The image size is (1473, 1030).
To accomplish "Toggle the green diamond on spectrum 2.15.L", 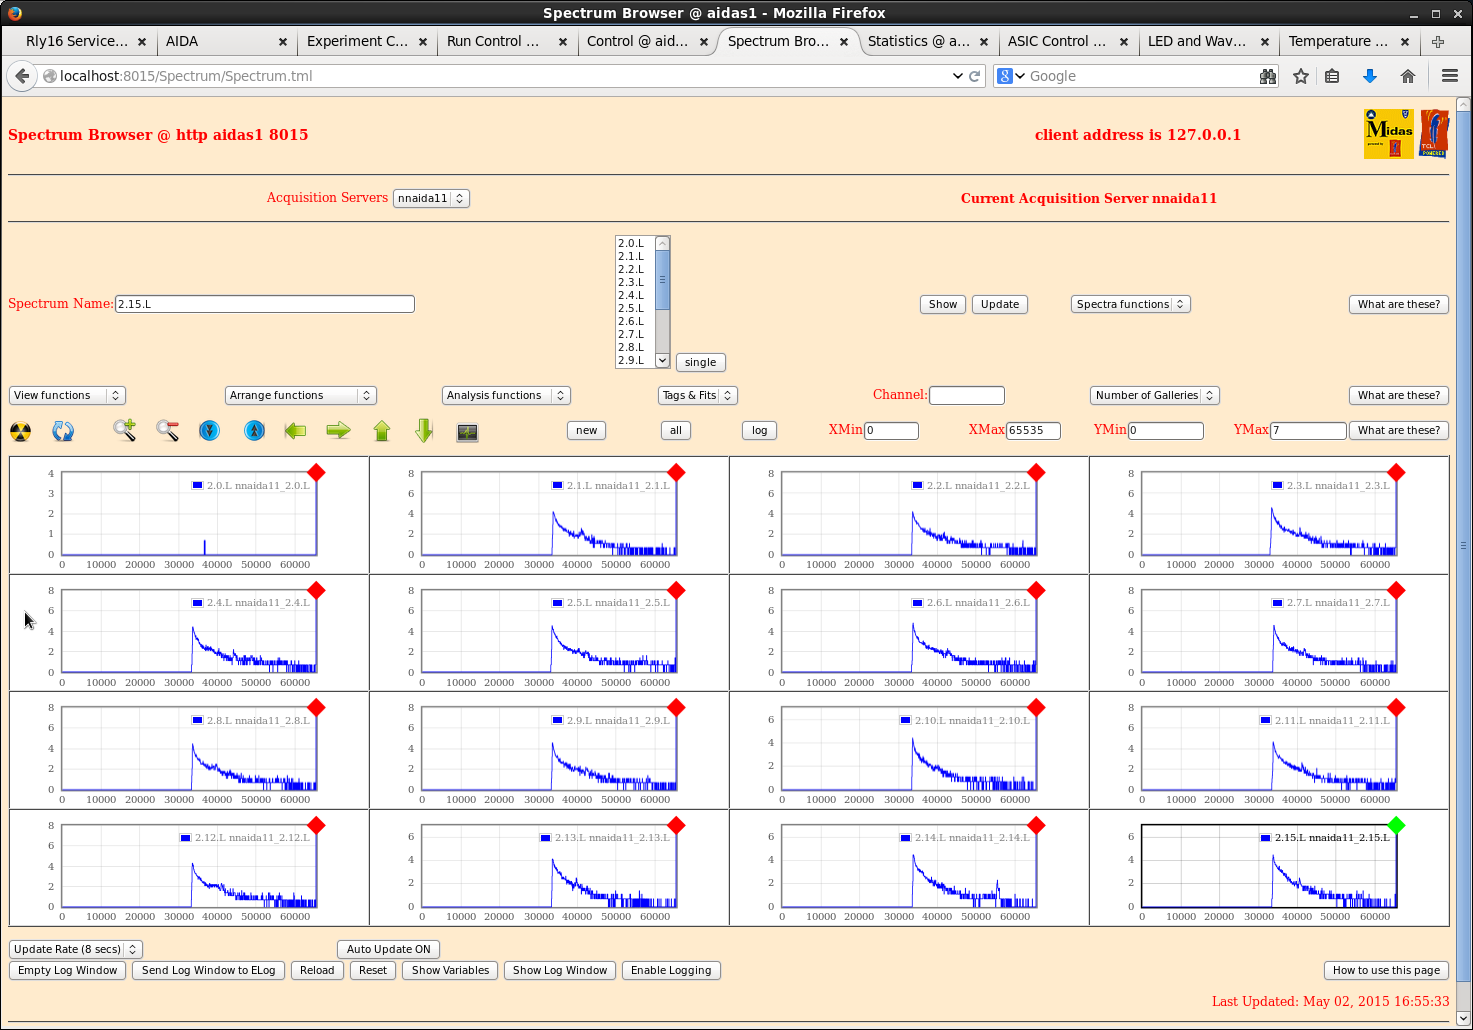I will click(x=1396, y=825).
